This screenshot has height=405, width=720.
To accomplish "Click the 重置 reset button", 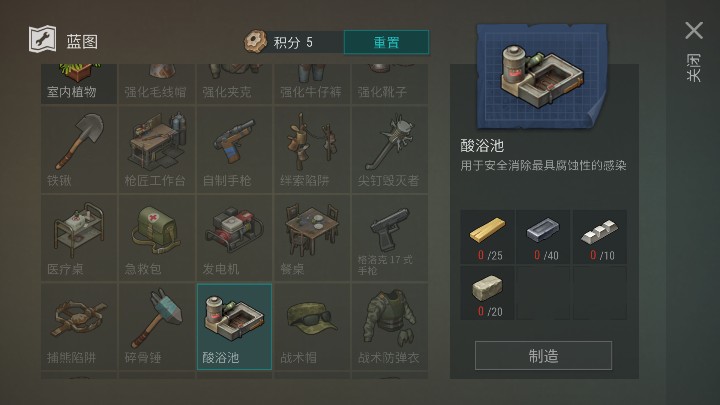I will coord(386,42).
